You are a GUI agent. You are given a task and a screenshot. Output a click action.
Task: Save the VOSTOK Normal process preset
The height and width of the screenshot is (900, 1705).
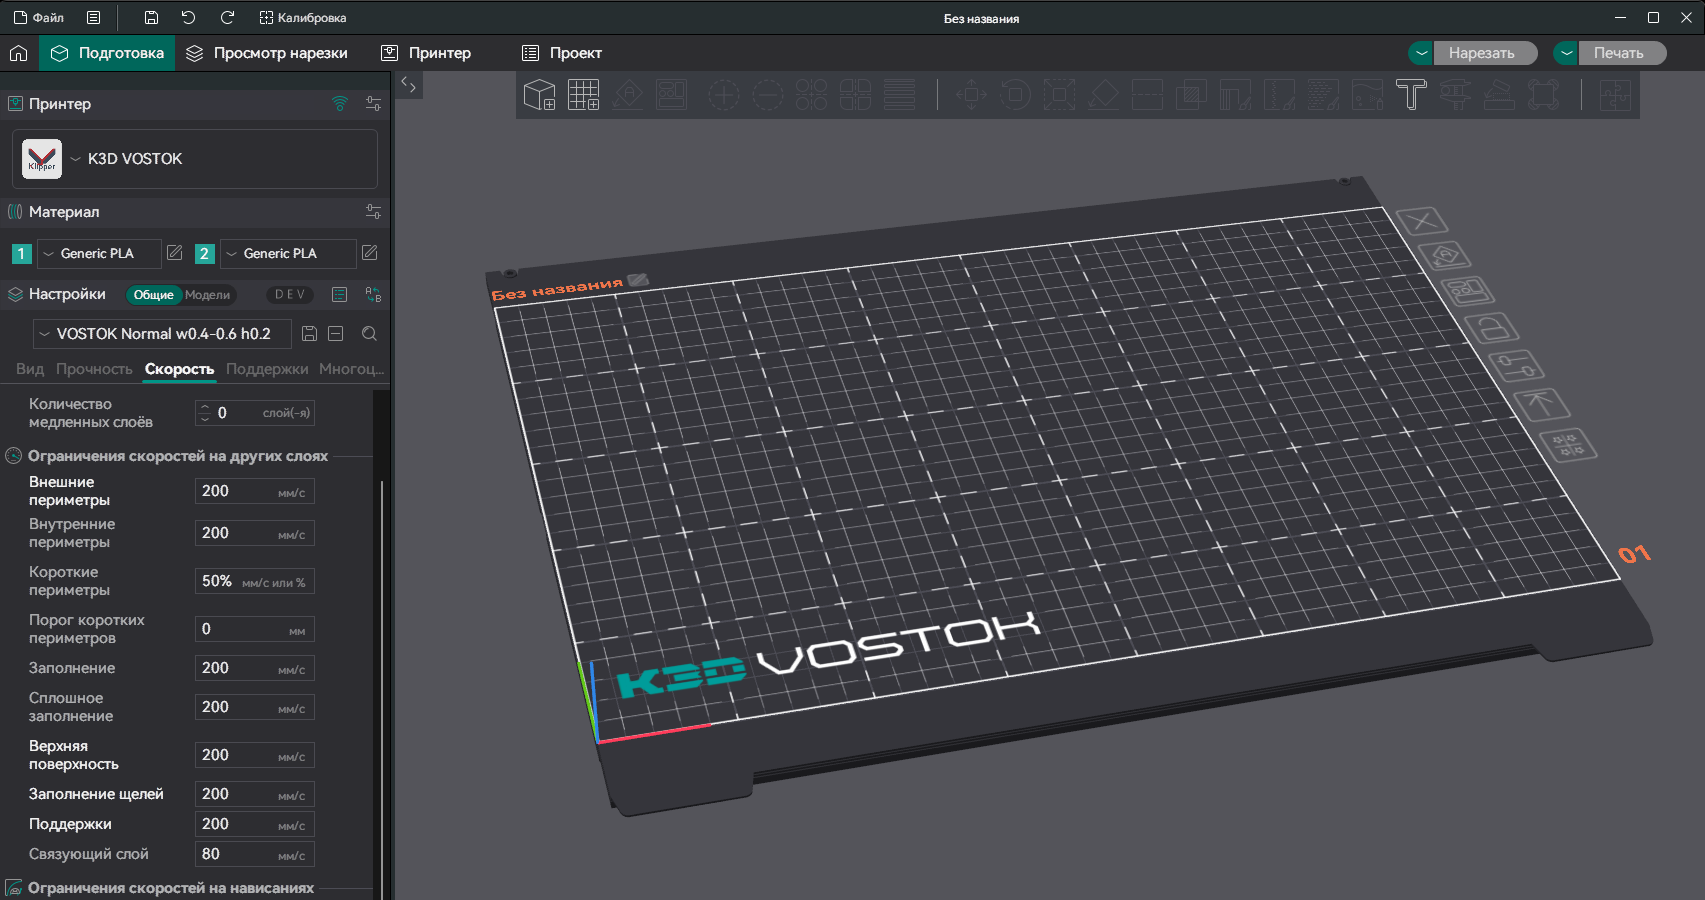click(x=309, y=334)
